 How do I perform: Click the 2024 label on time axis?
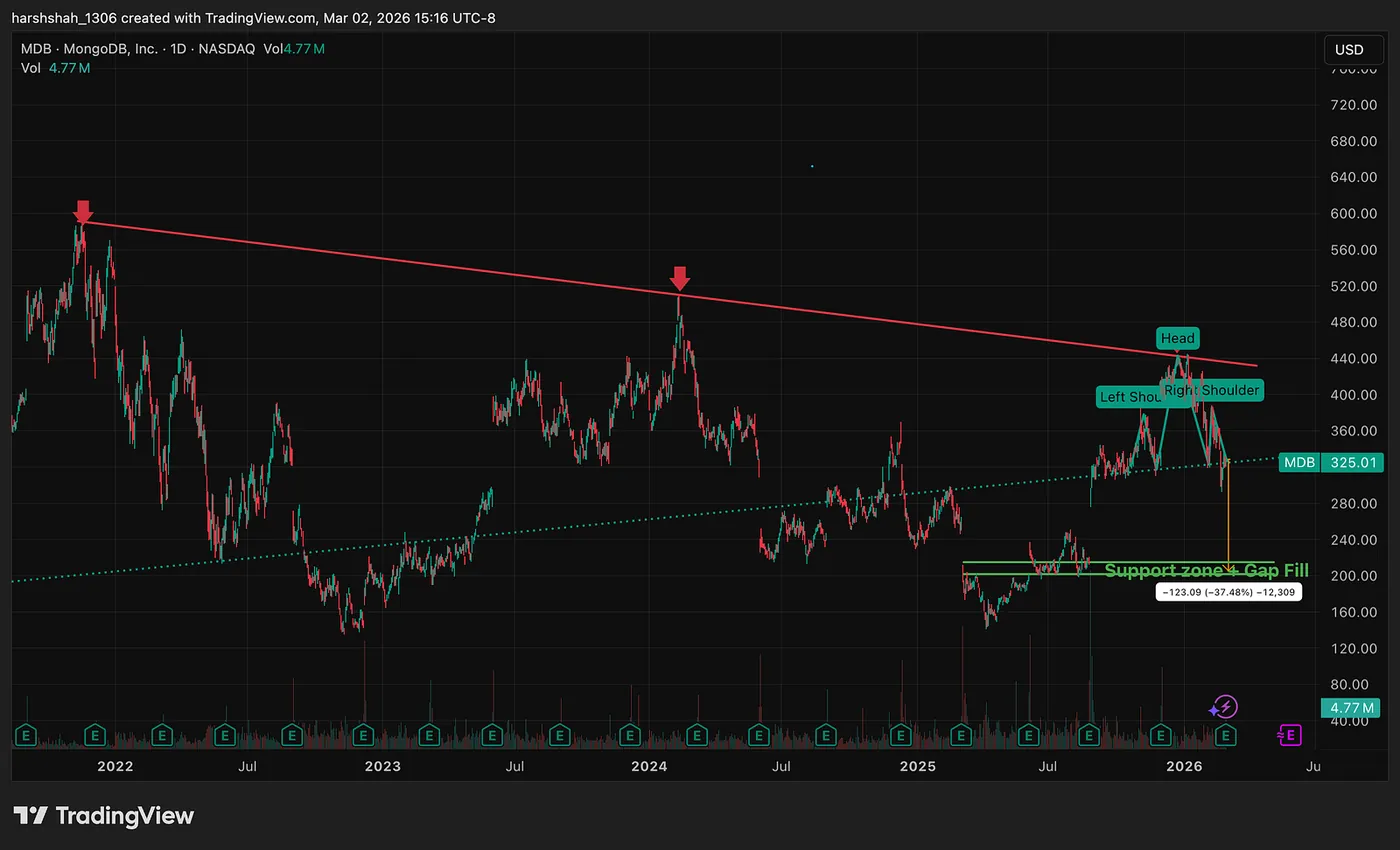pyautogui.click(x=650, y=766)
